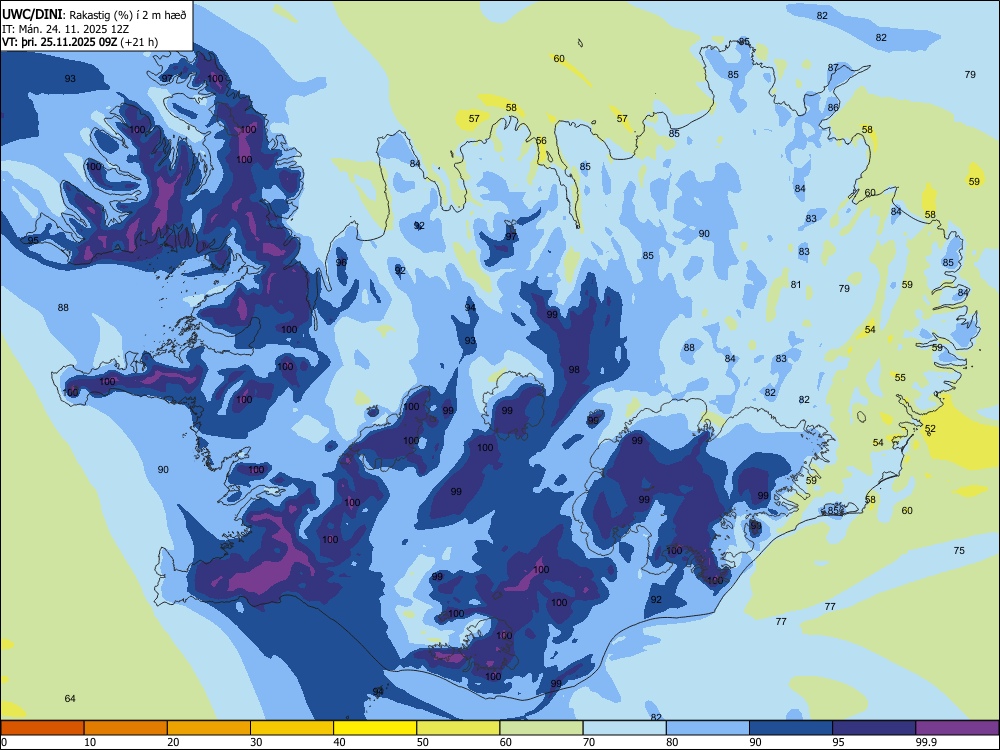This screenshot has width=1000, height=750.
Task: Click the map humidity value '81'
Action: tap(796, 284)
